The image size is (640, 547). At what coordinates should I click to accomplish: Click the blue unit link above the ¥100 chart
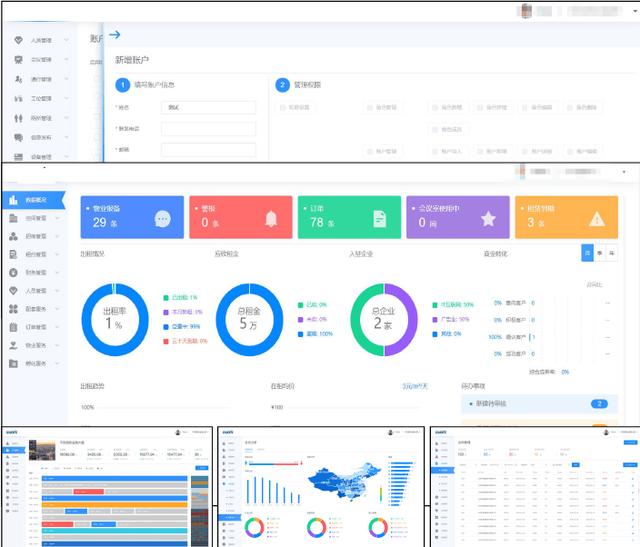[415, 386]
